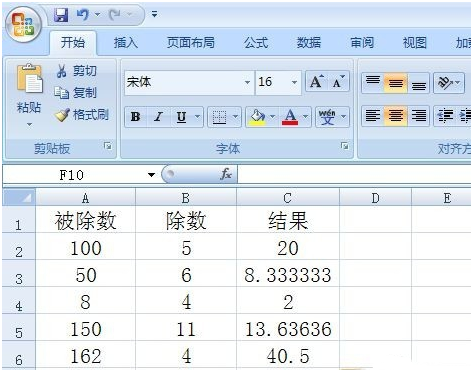The width and height of the screenshot is (471, 370).
Task: Open the 页面布局 tab
Action: click(191, 43)
